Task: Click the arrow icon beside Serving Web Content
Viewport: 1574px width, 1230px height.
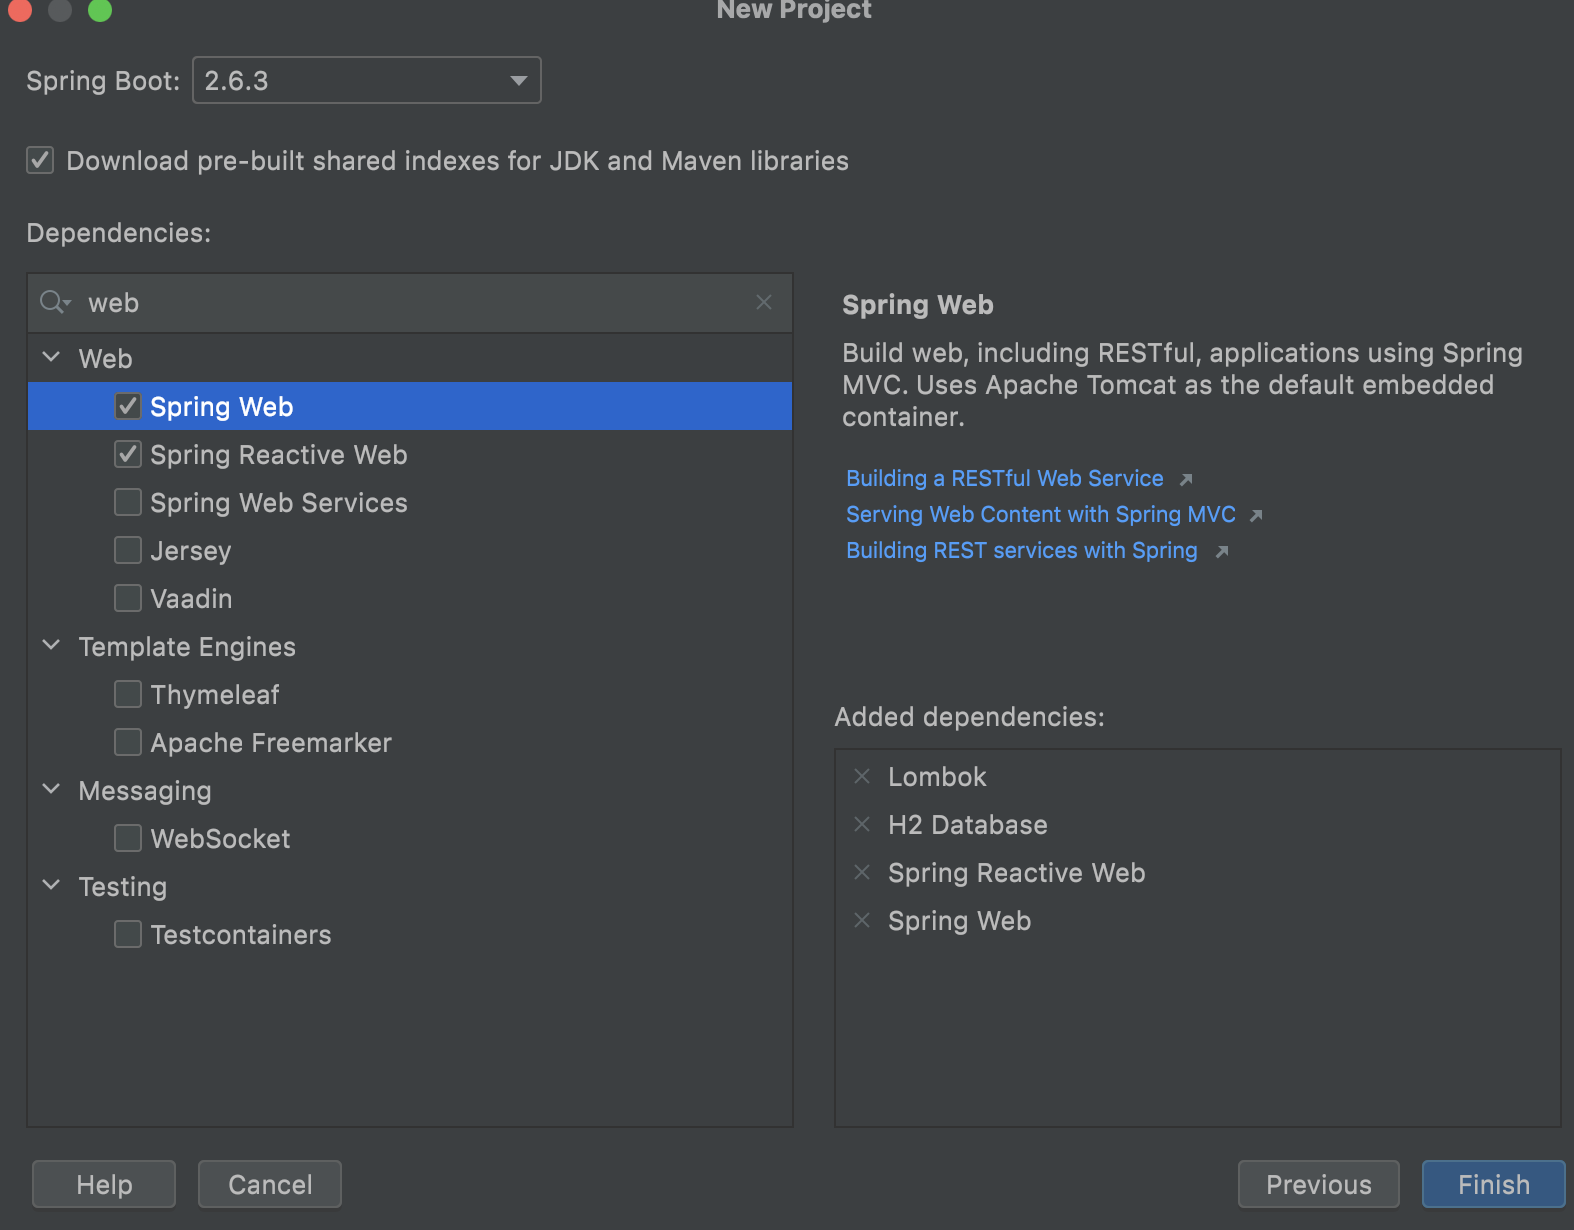Action: click(x=1257, y=516)
